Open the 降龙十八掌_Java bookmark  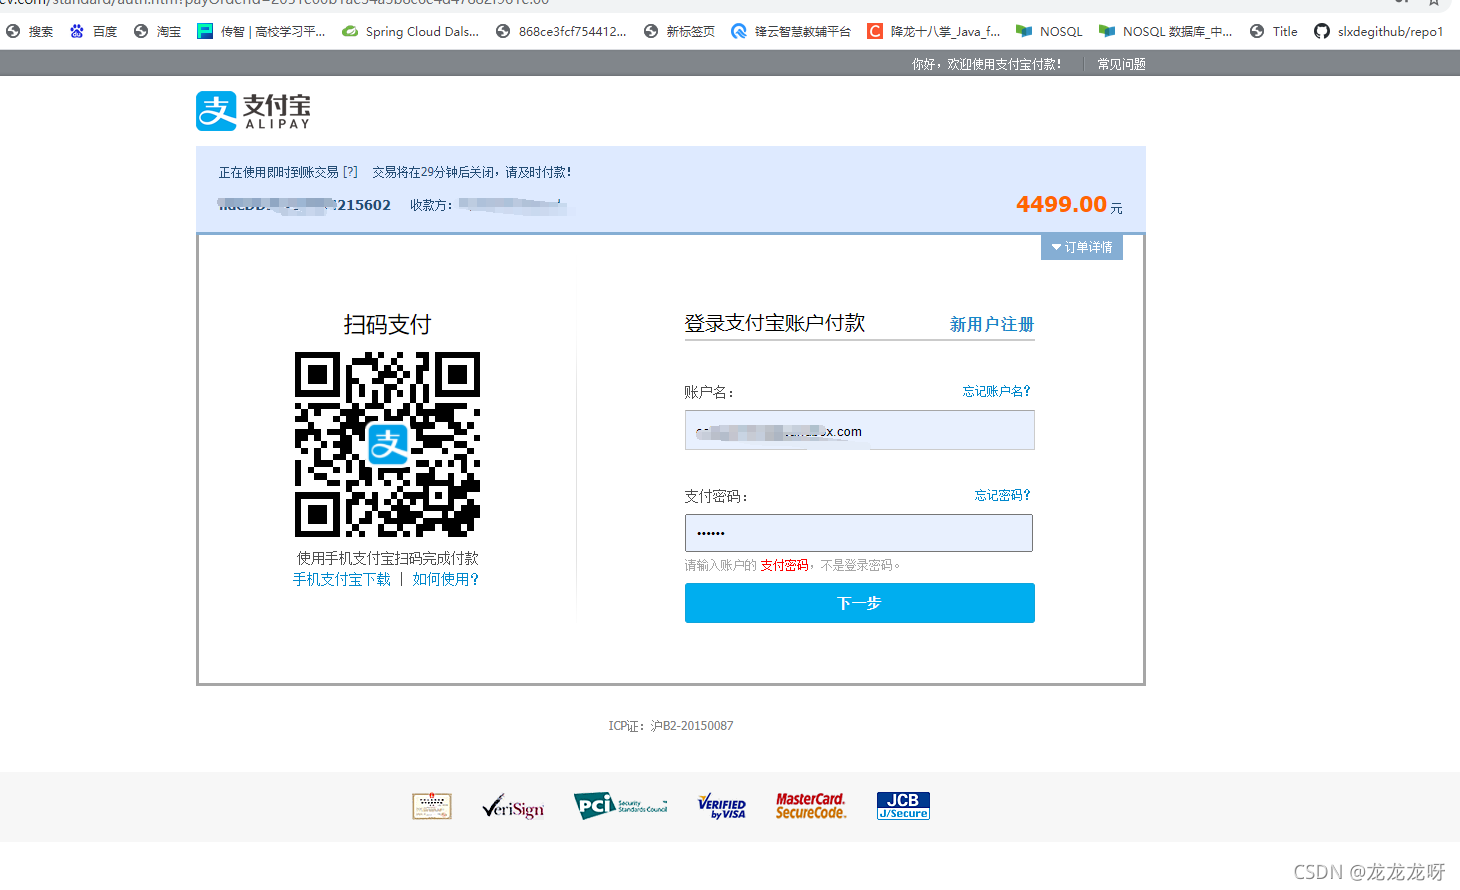coord(934,32)
